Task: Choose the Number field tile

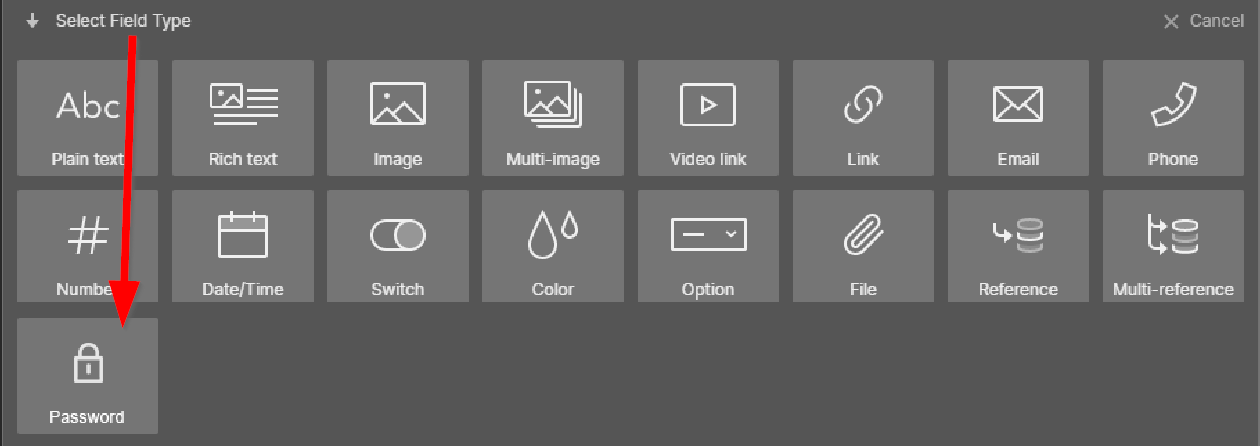Action: 87,246
